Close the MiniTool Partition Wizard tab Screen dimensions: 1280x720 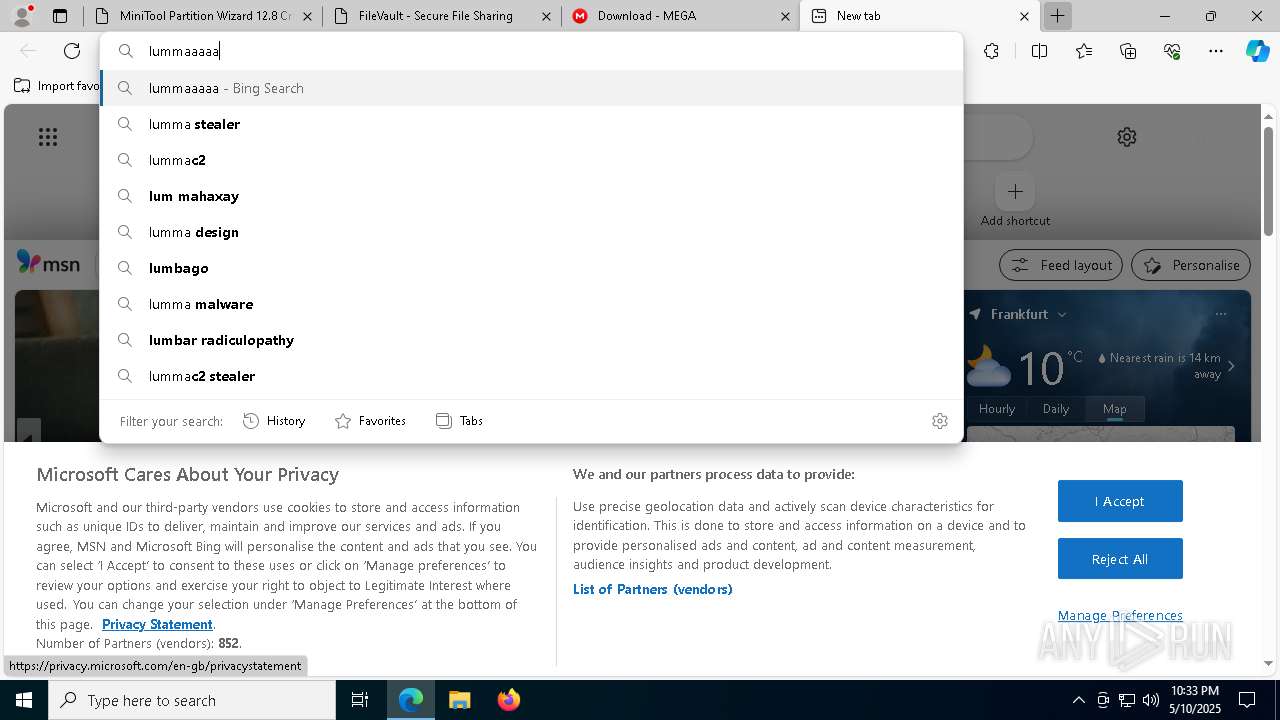click(x=307, y=16)
